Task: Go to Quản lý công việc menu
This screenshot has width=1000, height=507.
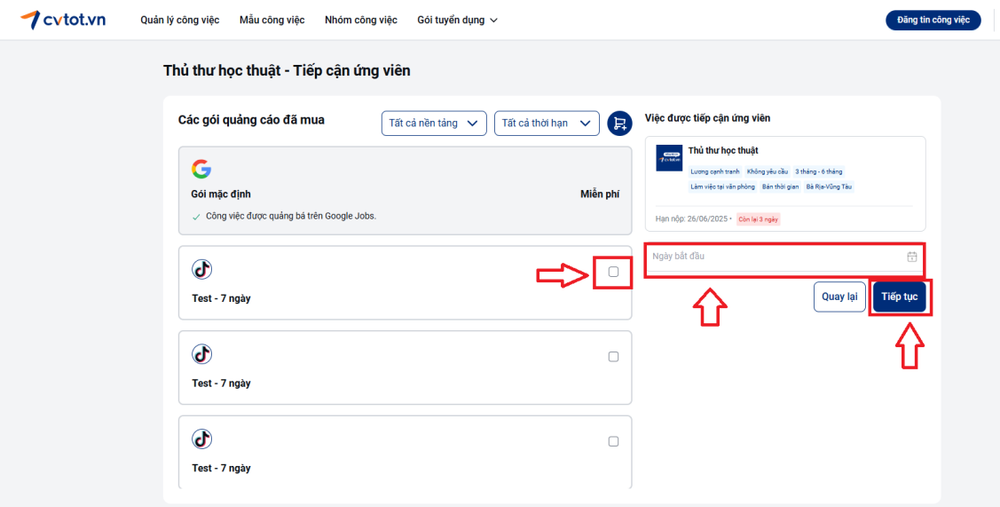Action: 180,20
